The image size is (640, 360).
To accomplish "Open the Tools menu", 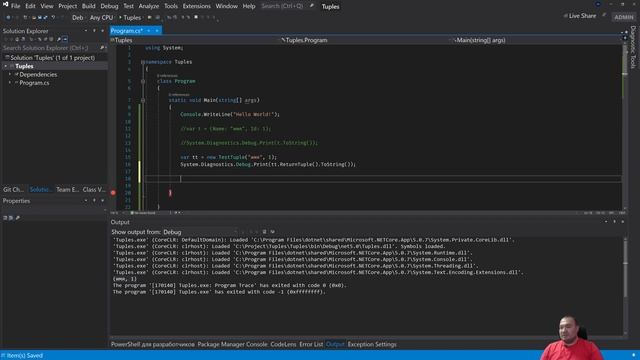I will (171, 6).
